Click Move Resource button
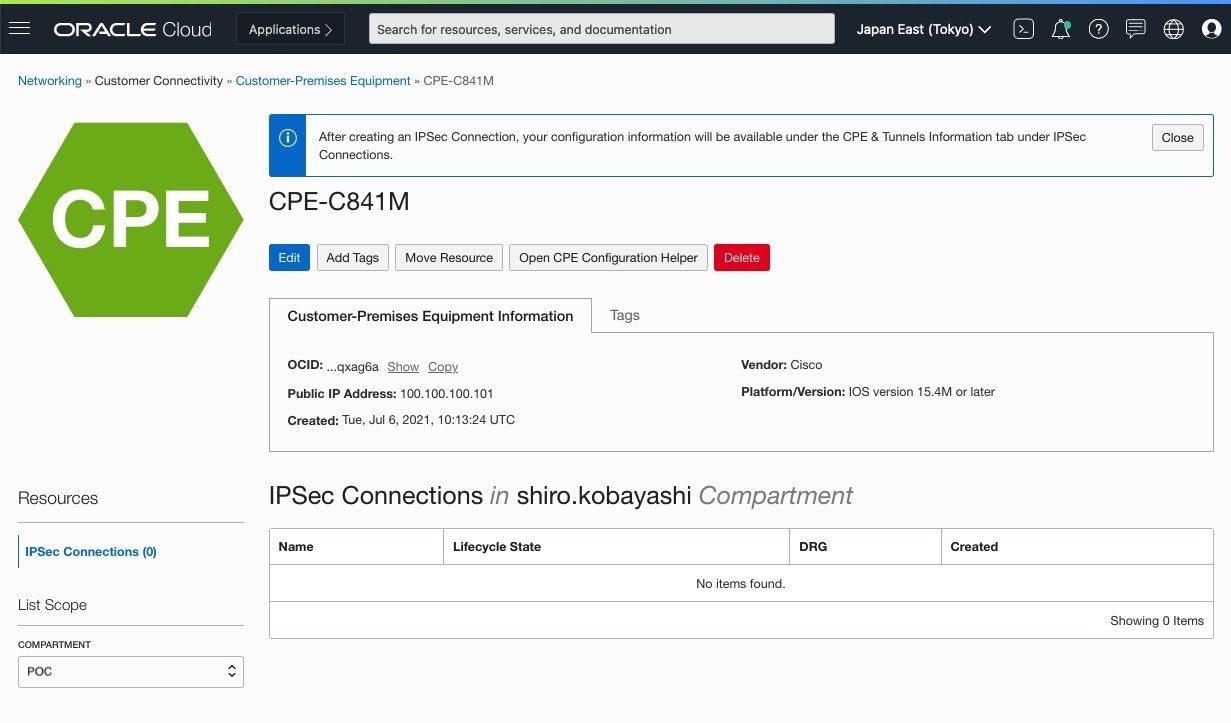The width and height of the screenshot is (1231, 723). [449, 257]
